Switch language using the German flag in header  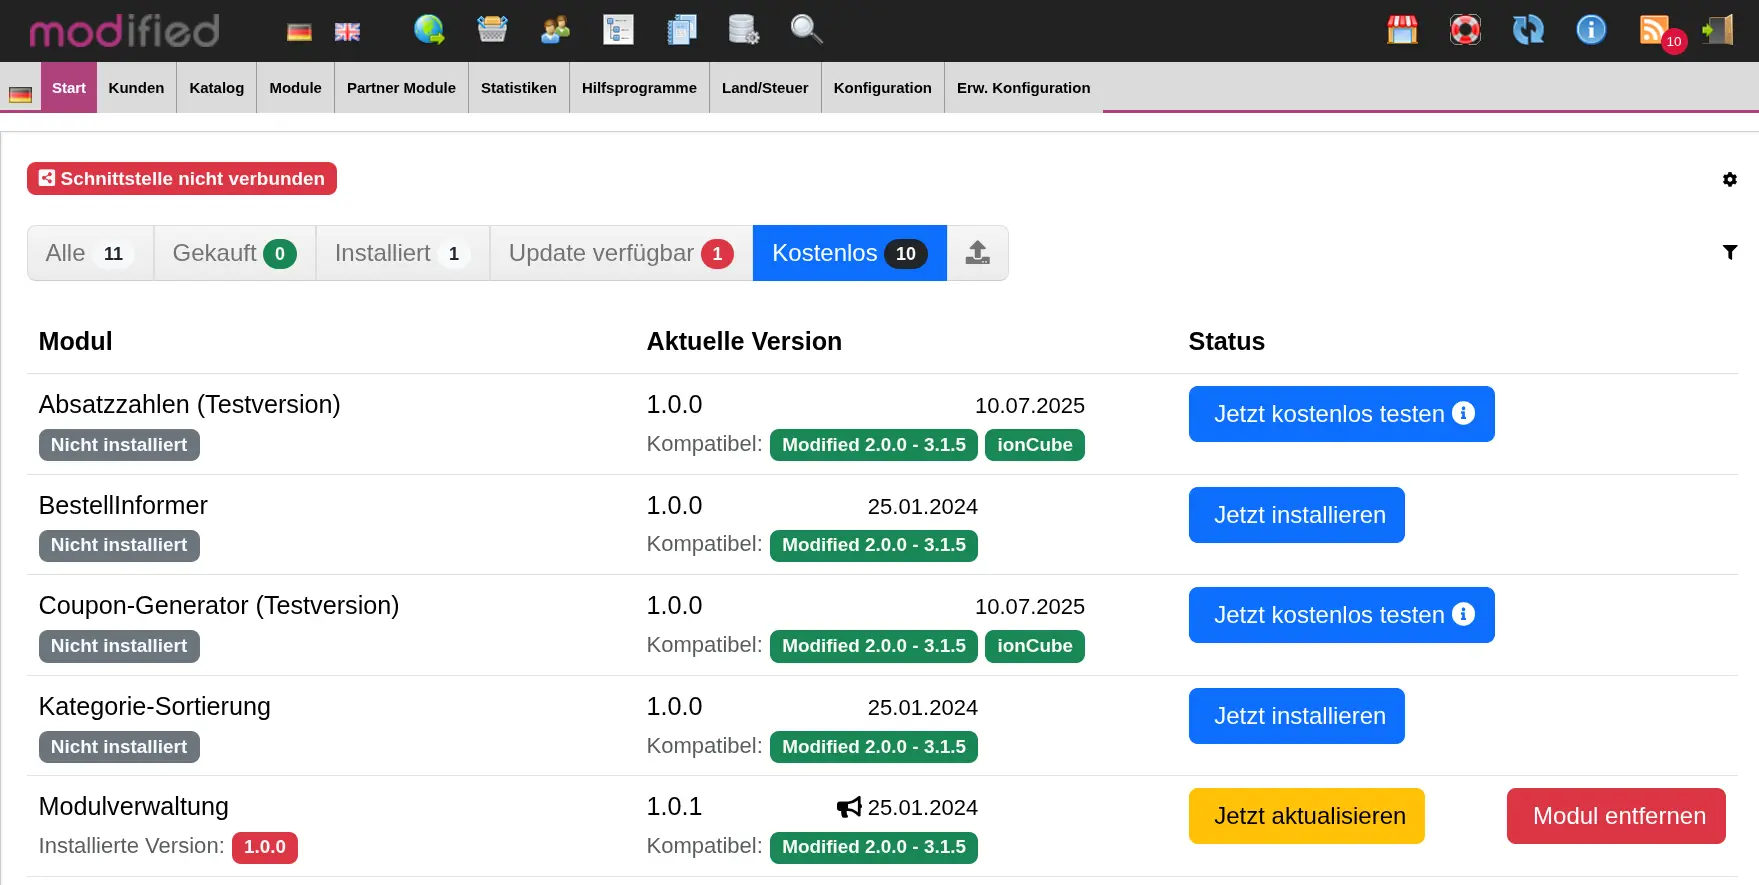pyautogui.click(x=299, y=32)
